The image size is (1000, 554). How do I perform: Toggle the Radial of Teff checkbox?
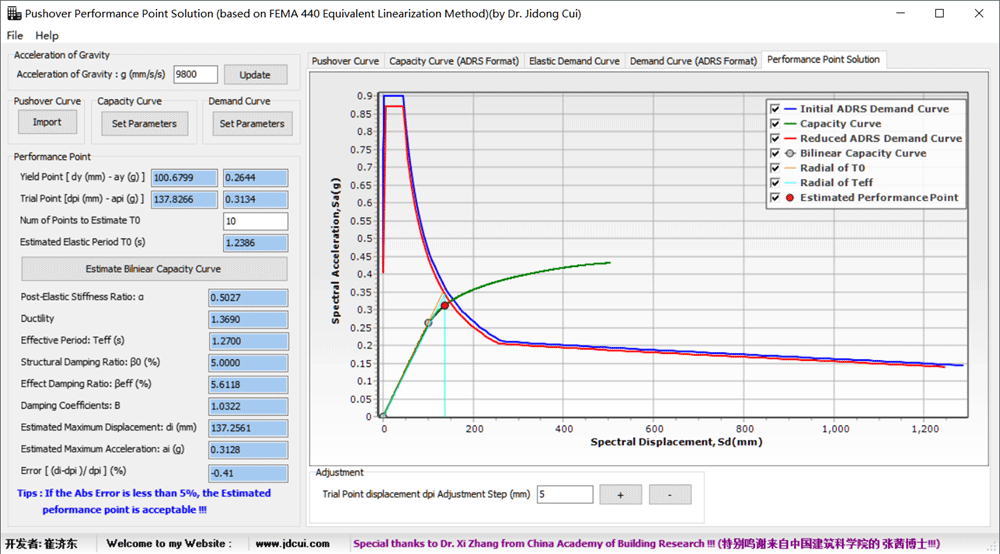pos(775,182)
